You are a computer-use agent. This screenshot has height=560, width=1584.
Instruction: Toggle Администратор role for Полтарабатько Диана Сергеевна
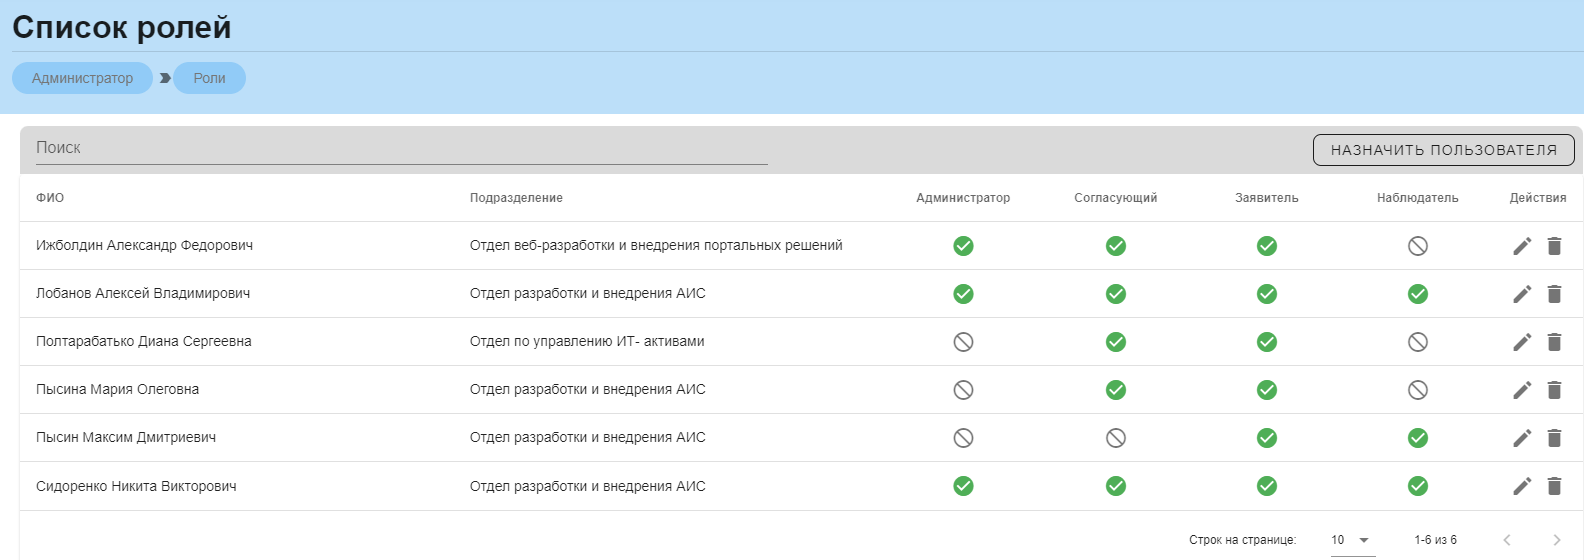(x=963, y=342)
